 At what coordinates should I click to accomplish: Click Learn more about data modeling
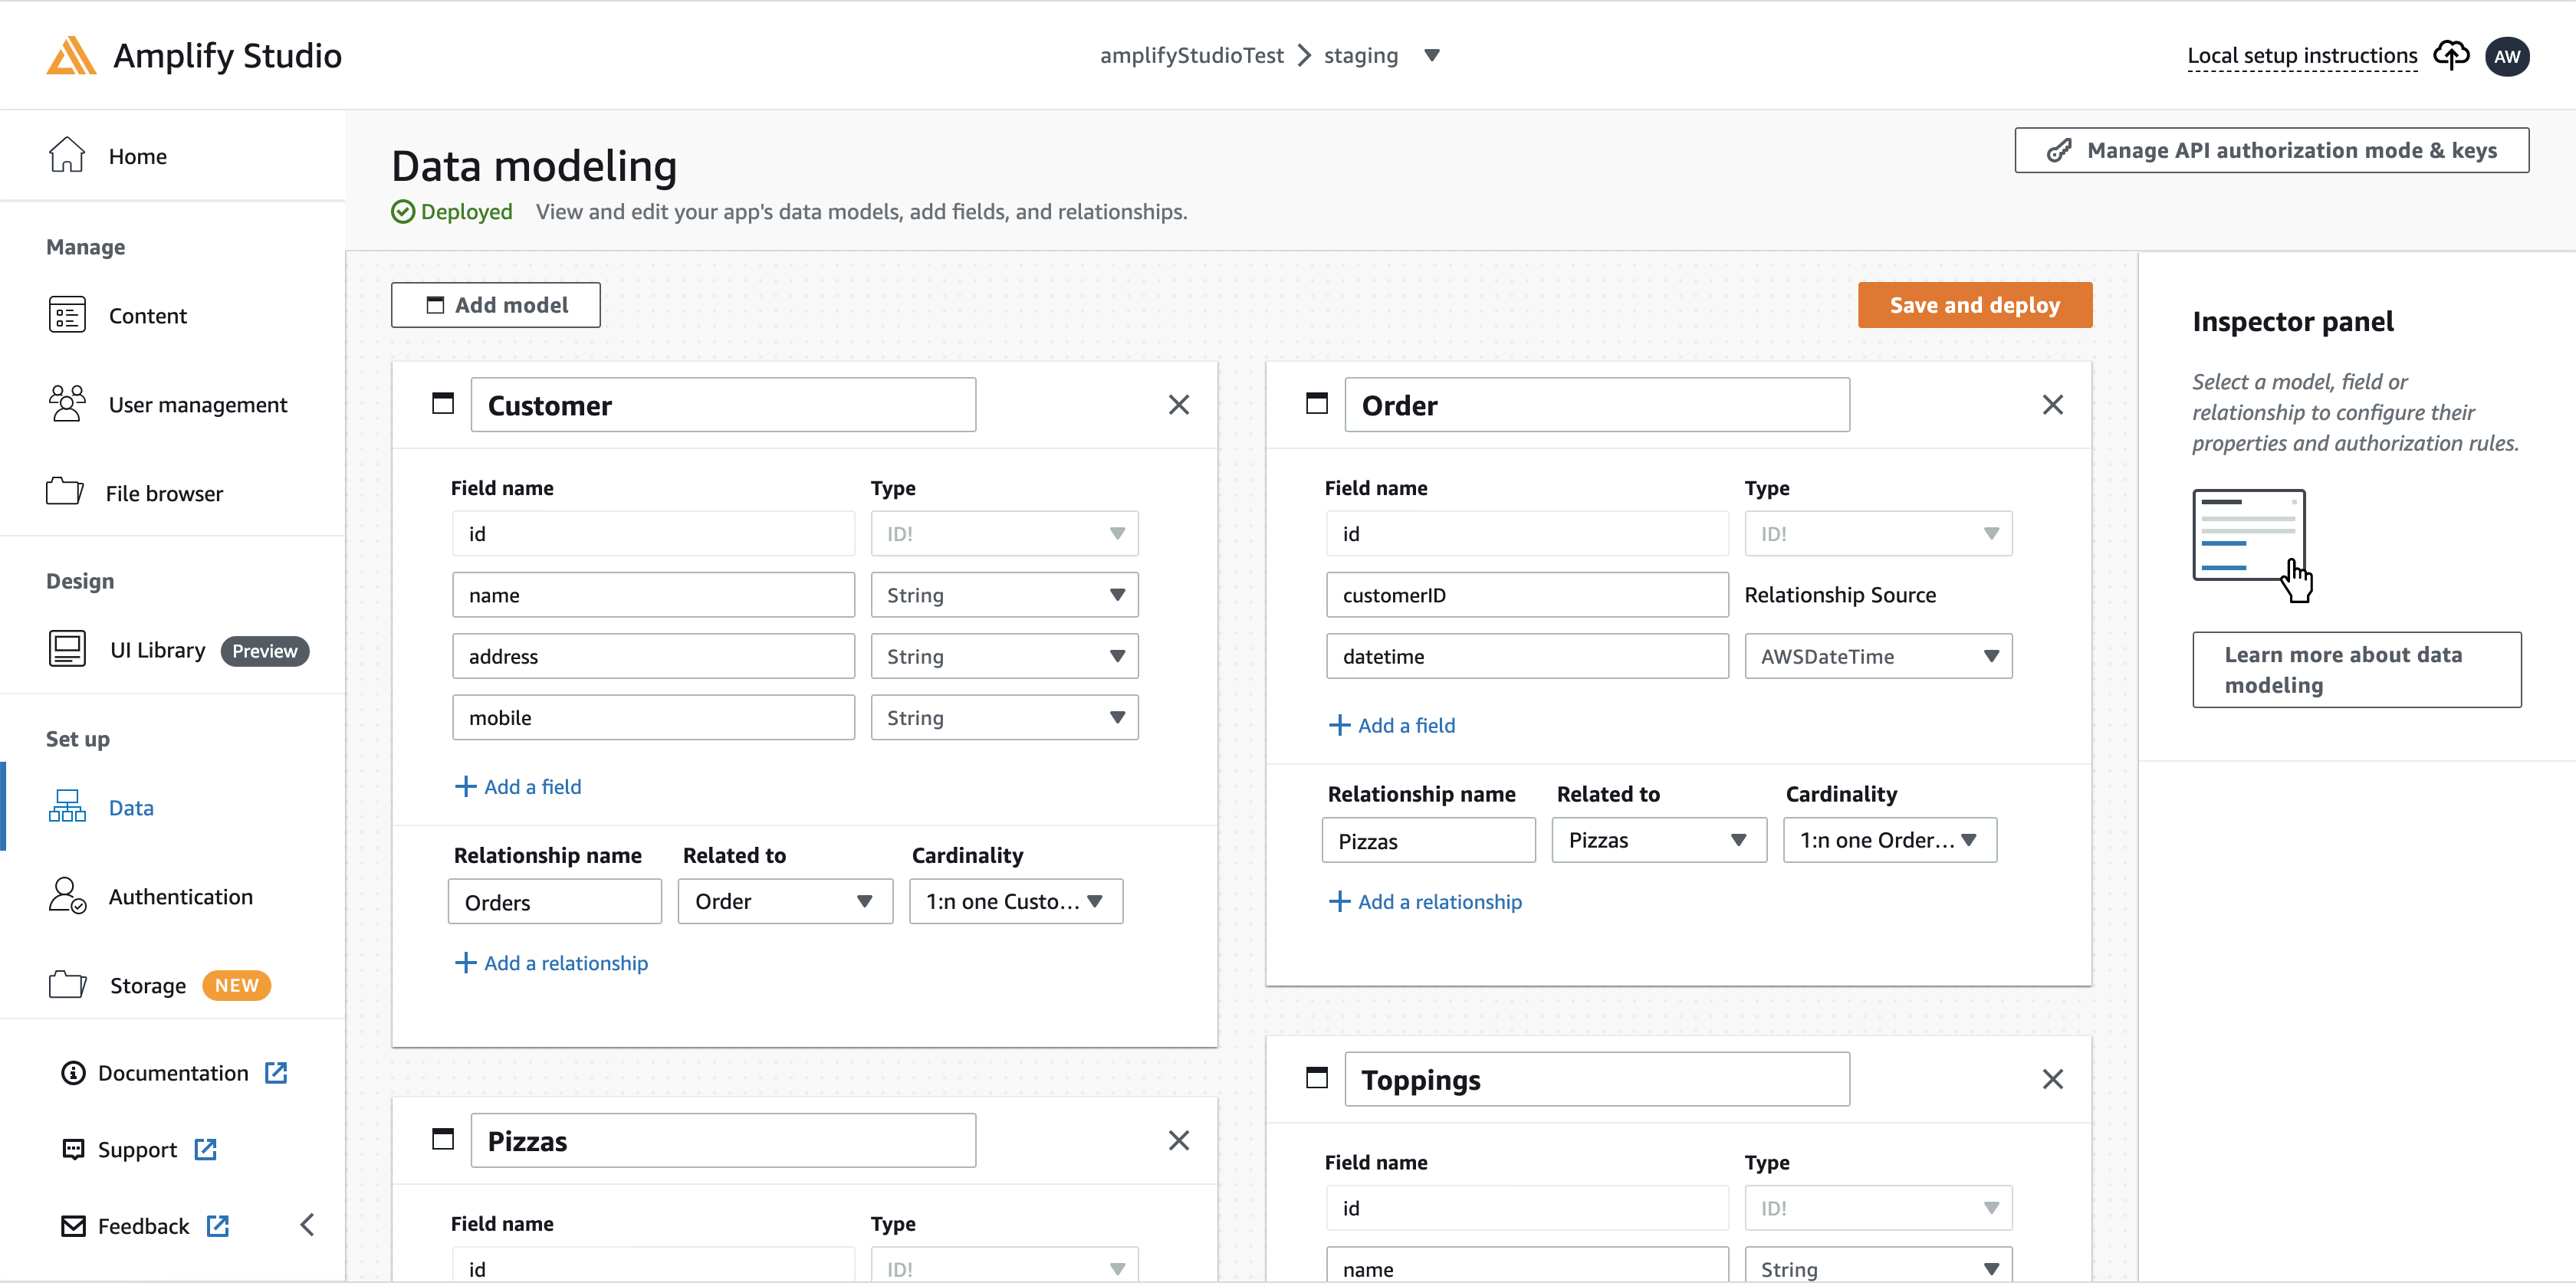click(x=2357, y=670)
